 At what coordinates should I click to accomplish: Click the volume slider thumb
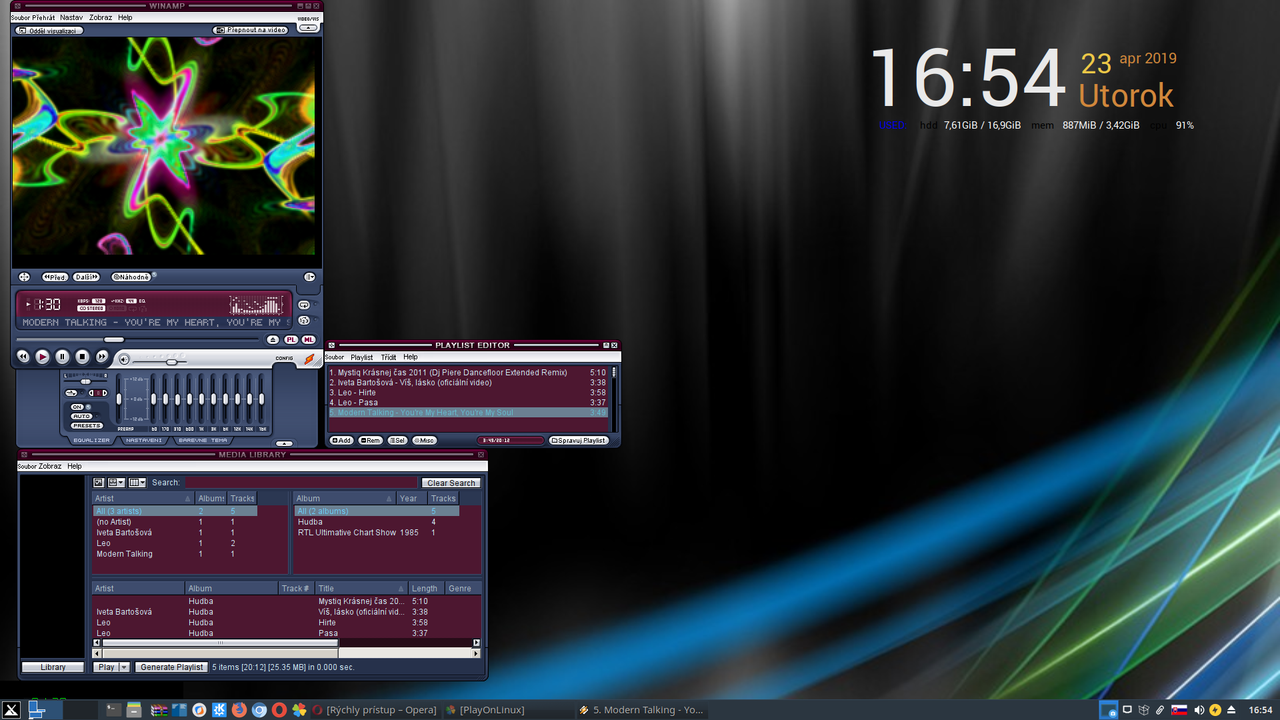coord(171,362)
